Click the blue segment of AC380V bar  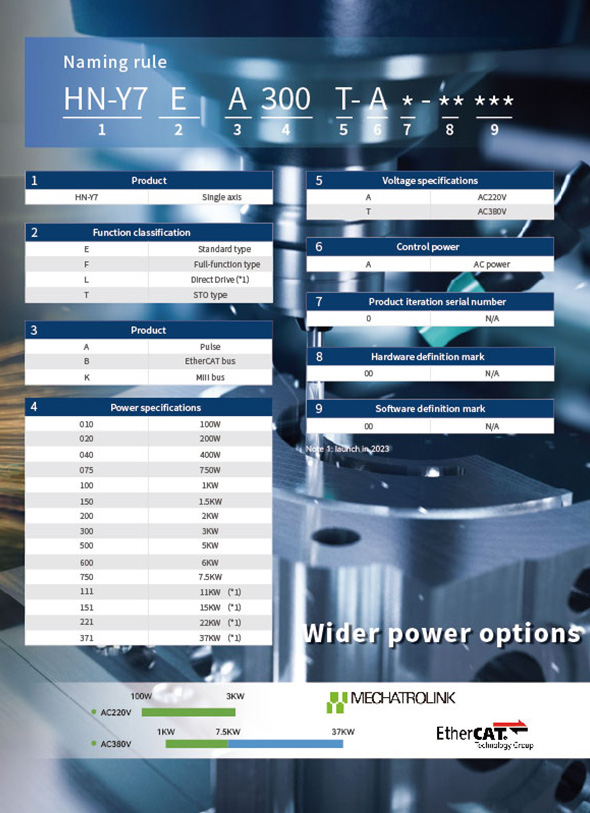tap(285, 744)
